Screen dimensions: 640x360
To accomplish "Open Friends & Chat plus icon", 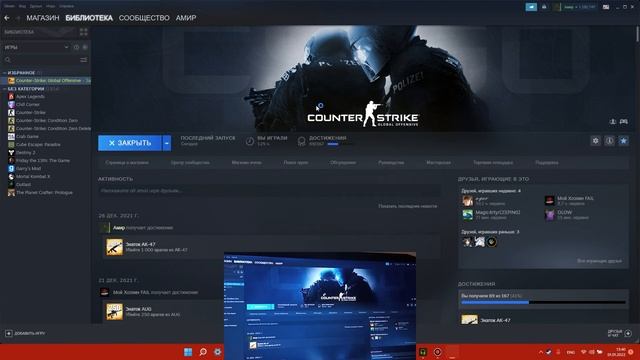I will [x=628, y=333].
